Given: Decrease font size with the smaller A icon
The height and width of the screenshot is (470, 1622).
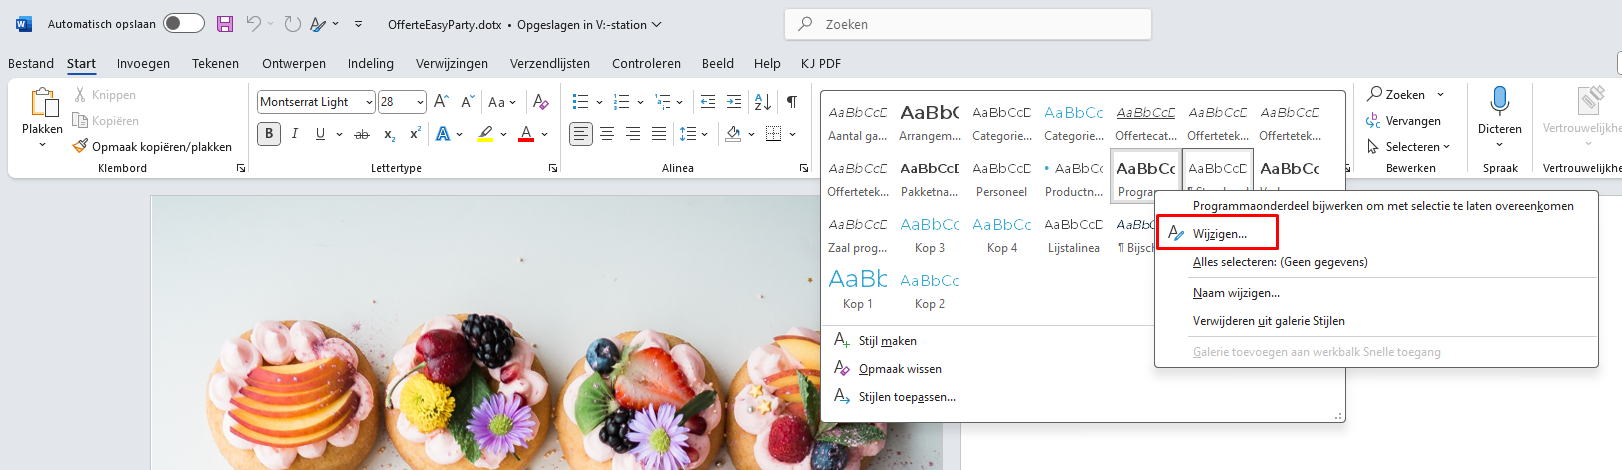Looking at the screenshot, I should 467,102.
